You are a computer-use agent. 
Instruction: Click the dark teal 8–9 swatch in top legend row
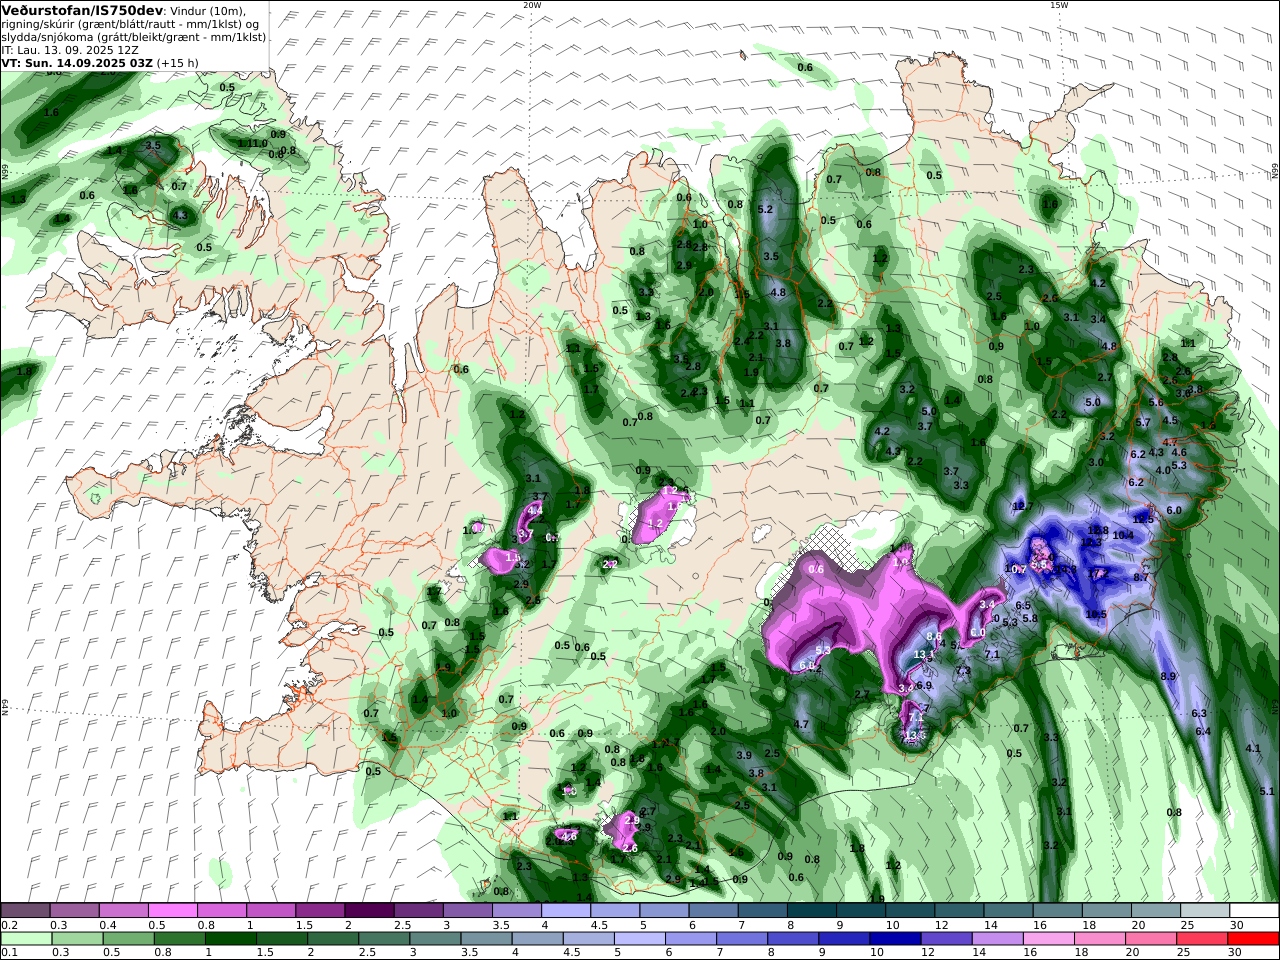point(812,910)
